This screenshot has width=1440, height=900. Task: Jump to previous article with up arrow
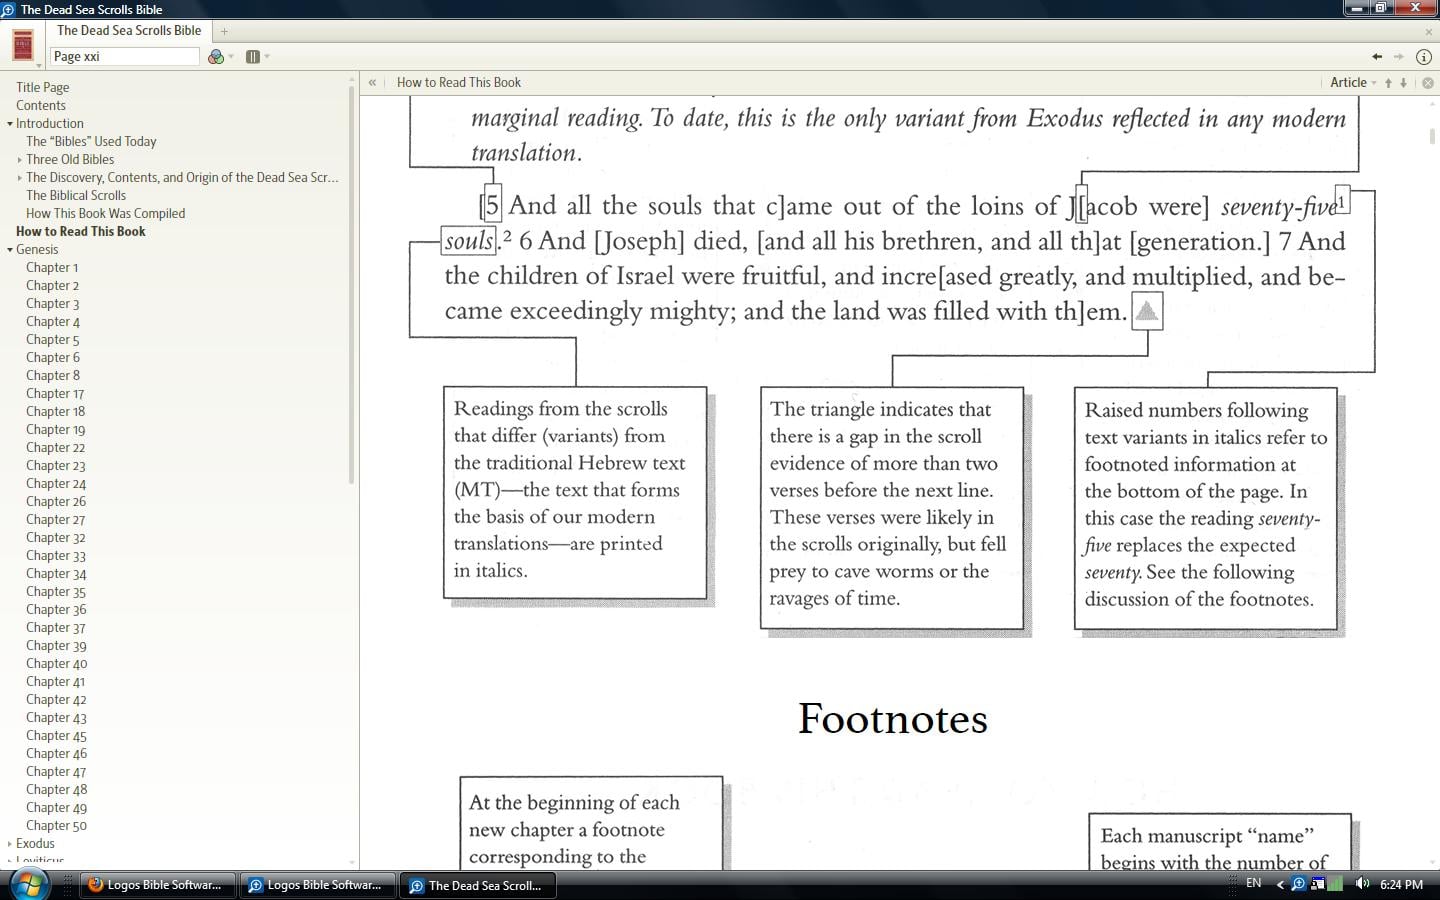tap(1388, 83)
